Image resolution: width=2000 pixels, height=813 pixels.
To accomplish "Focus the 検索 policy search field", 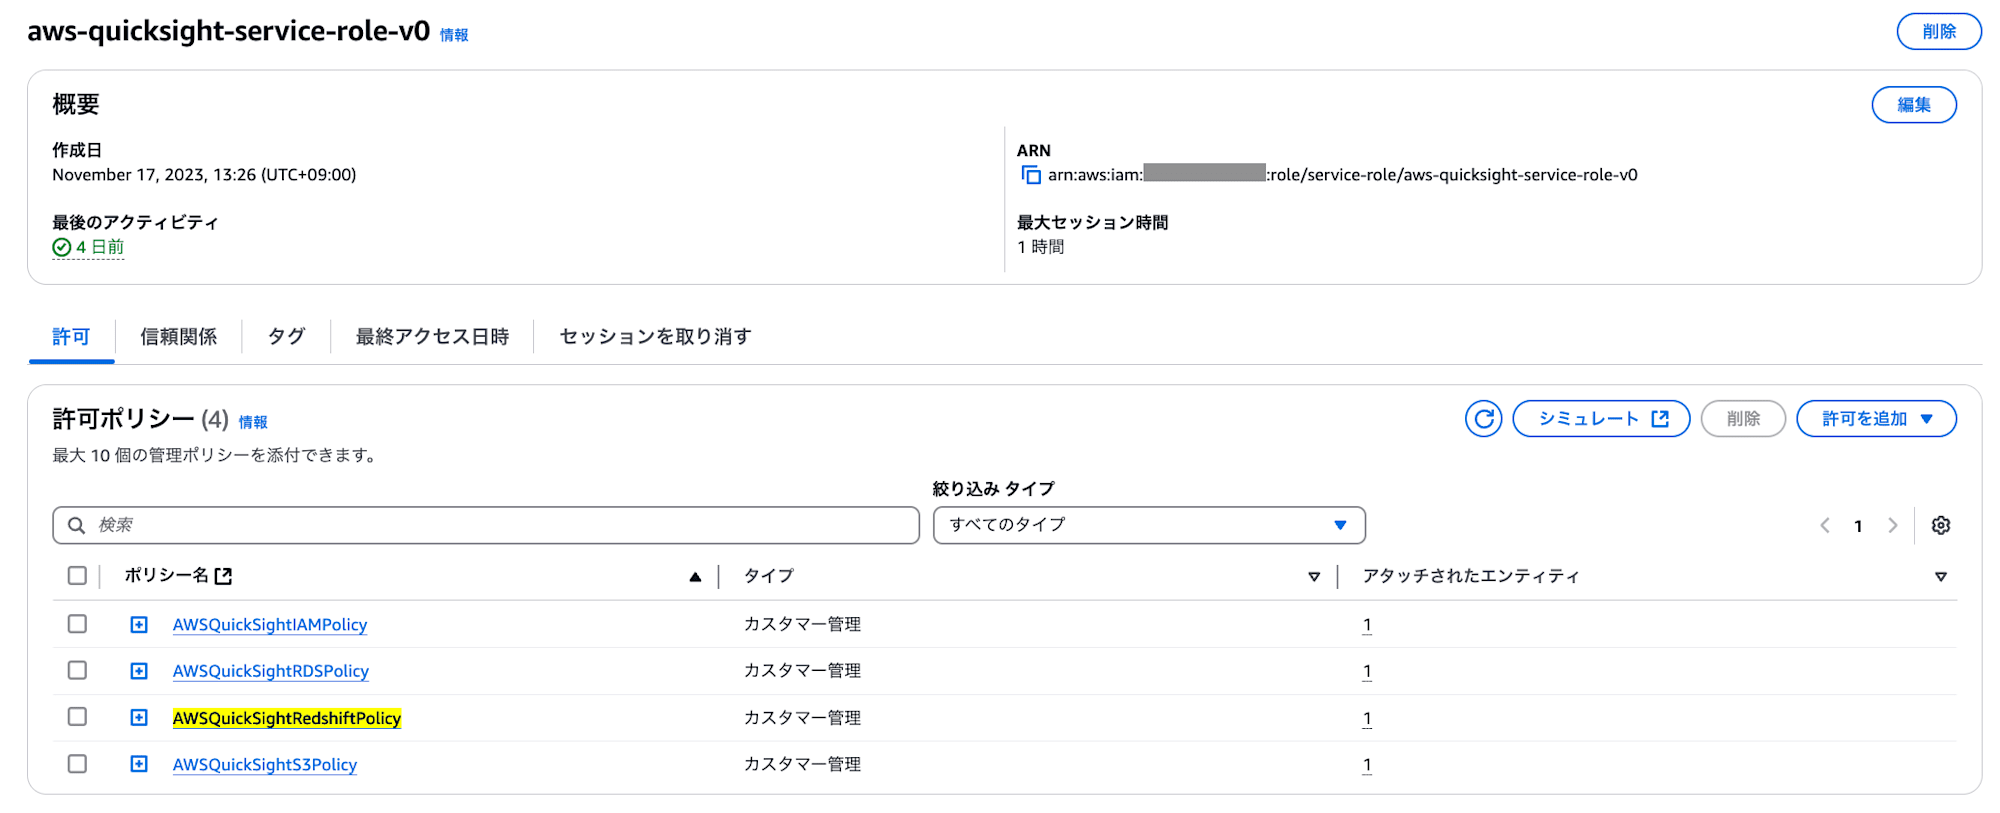I will click(486, 525).
